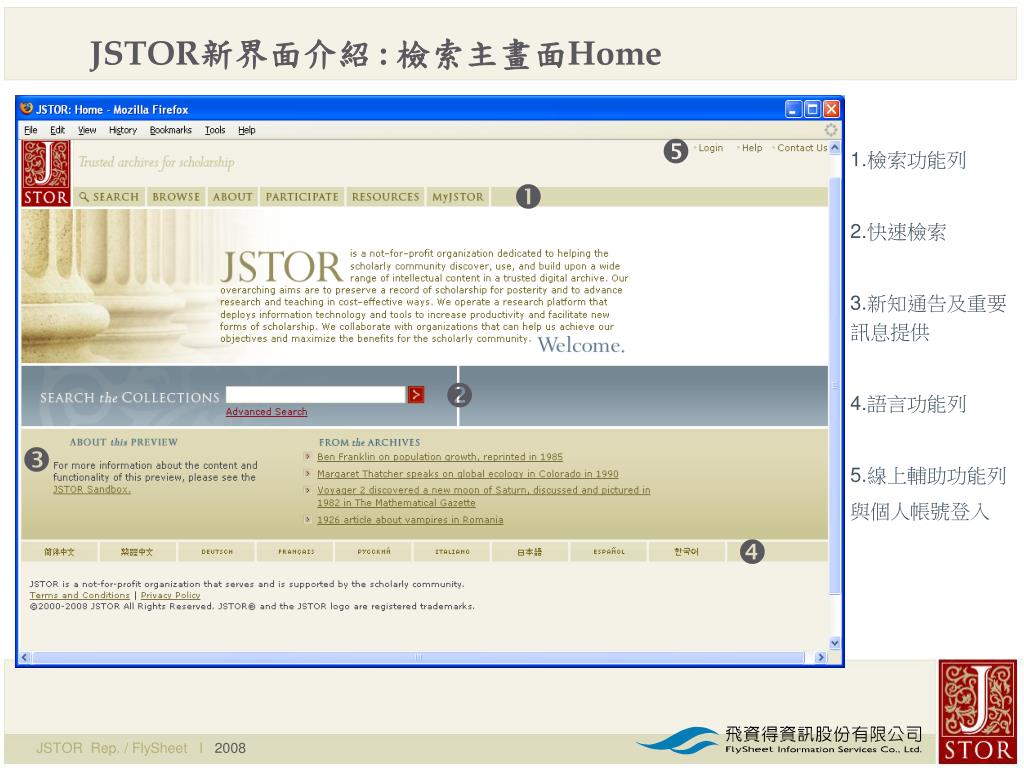This screenshot has width=1024, height=768.
Task: Open the Edit menu
Action: click(x=57, y=130)
